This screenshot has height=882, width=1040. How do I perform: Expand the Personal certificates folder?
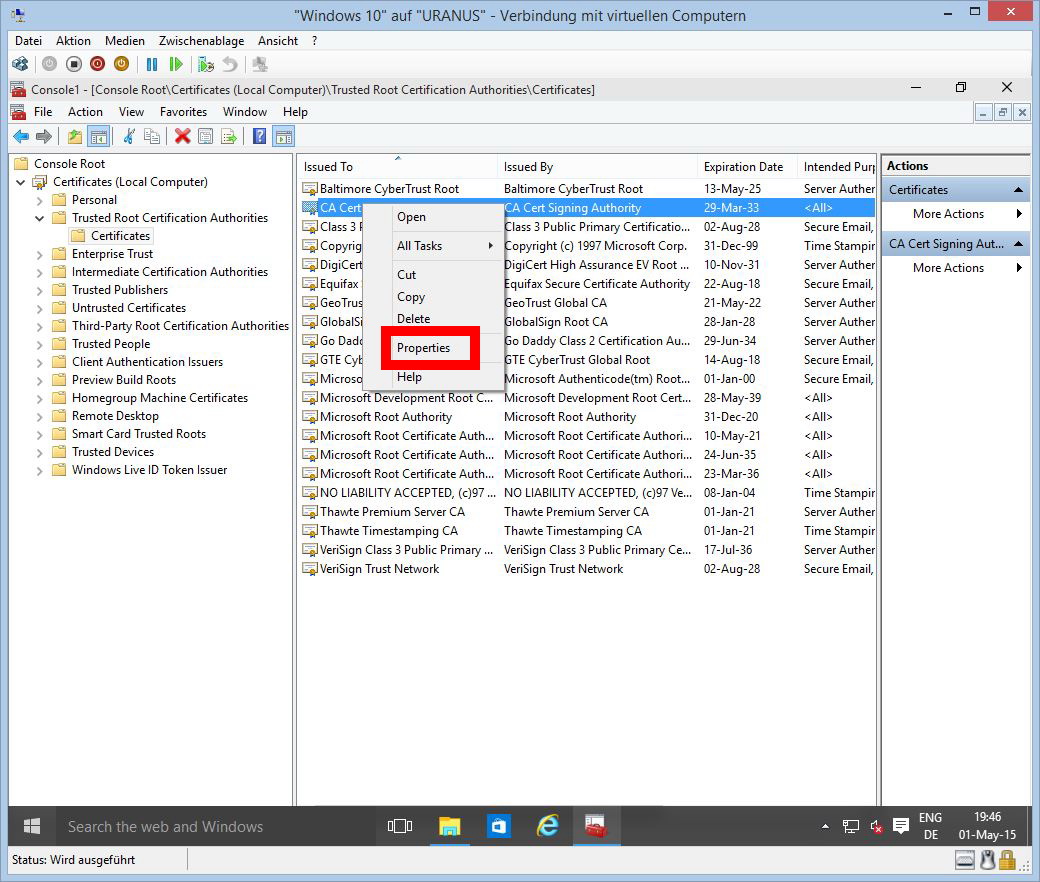point(40,200)
